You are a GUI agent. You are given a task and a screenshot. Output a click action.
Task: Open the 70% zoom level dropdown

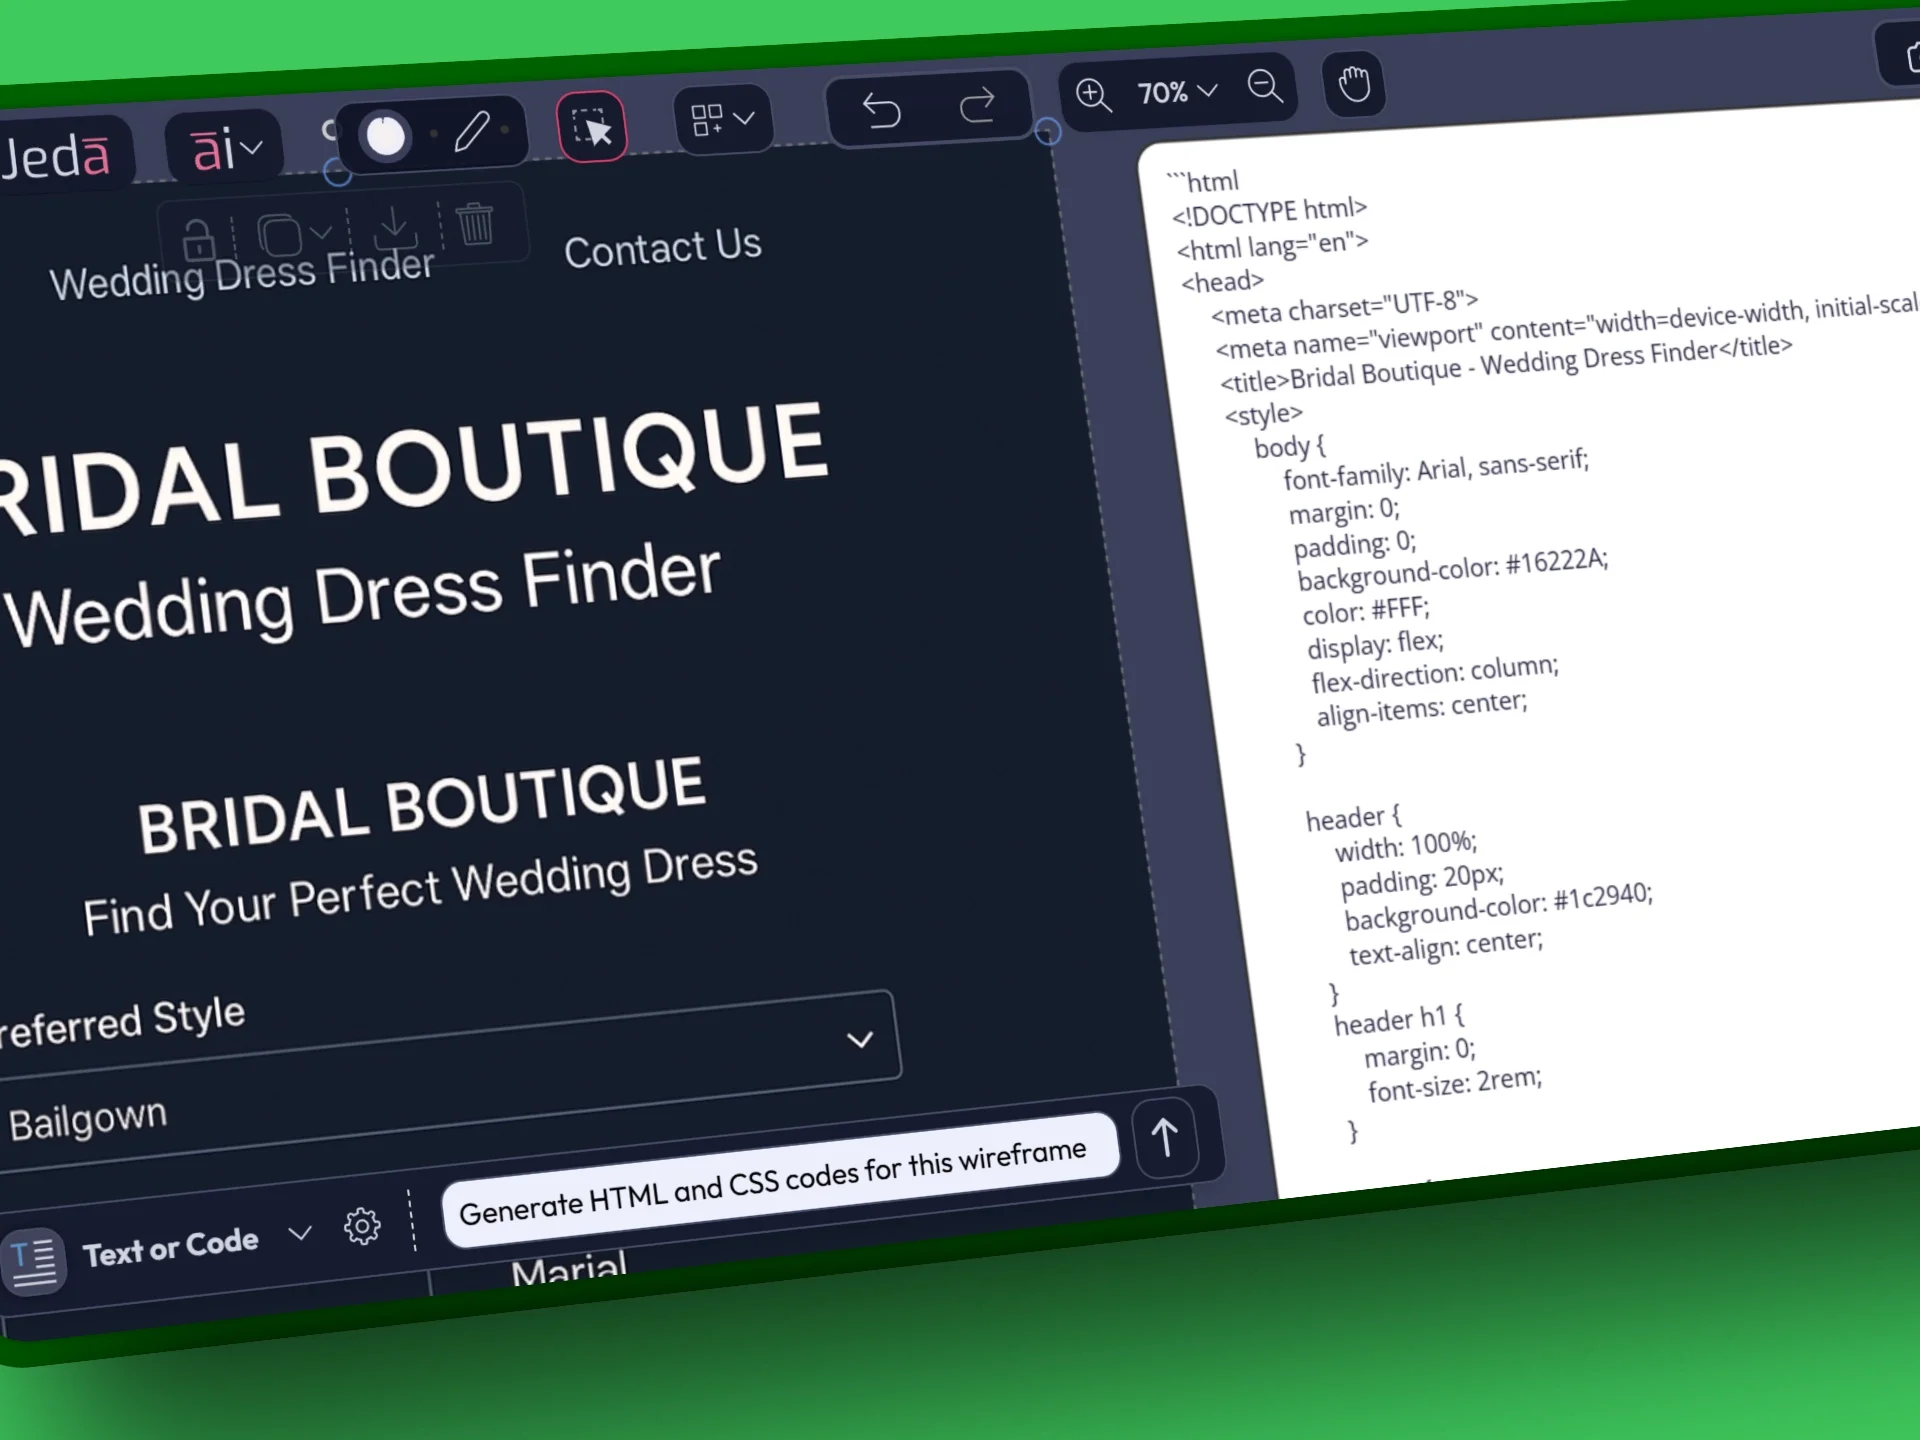click(1177, 92)
